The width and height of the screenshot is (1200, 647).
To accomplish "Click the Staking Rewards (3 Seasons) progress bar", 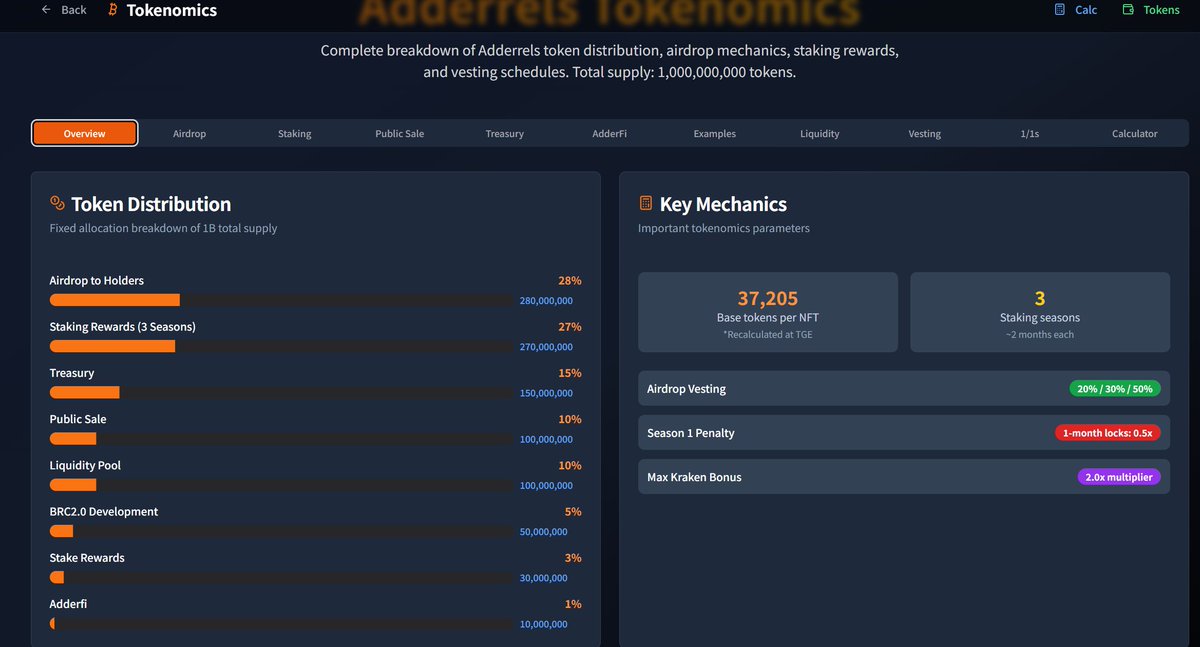I will (x=281, y=346).
